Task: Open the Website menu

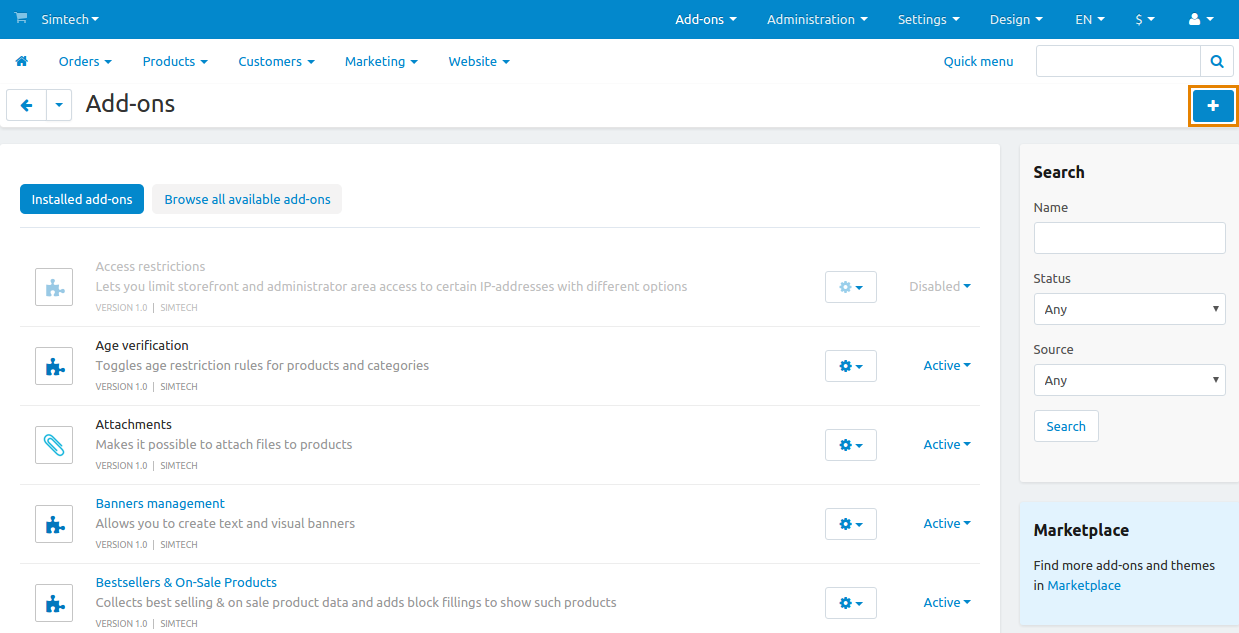Action: tap(479, 61)
